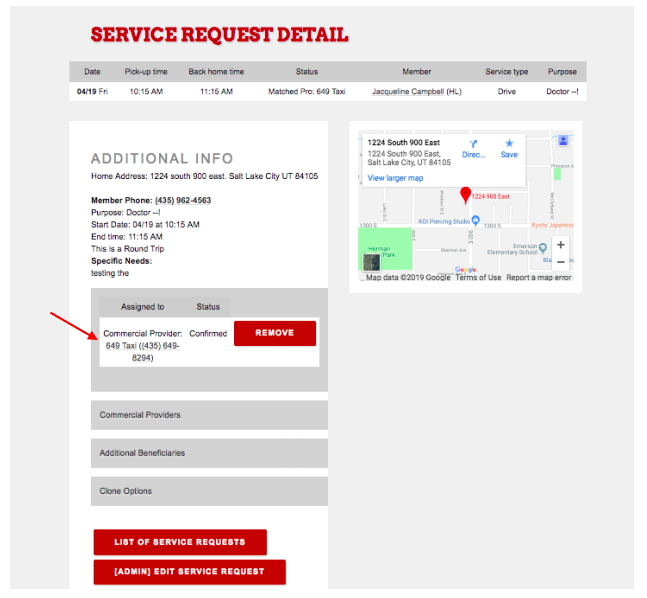Zoom in the map with the plus icon
Screen dimensions: 647x598
click(x=560, y=245)
